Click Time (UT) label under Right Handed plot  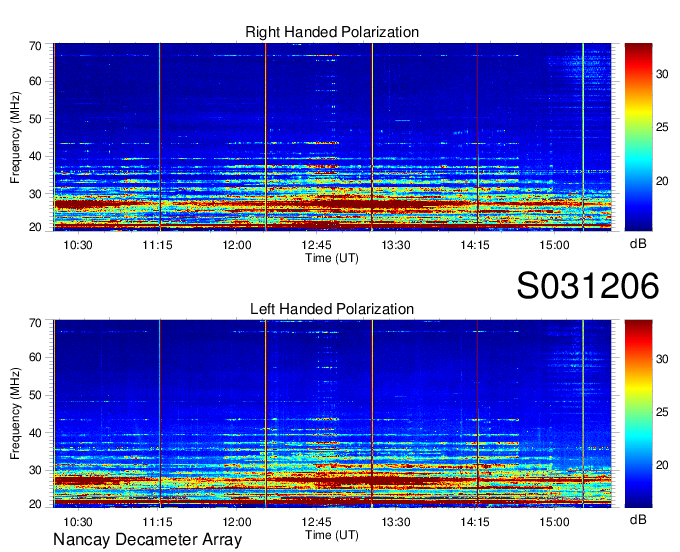click(x=332, y=258)
